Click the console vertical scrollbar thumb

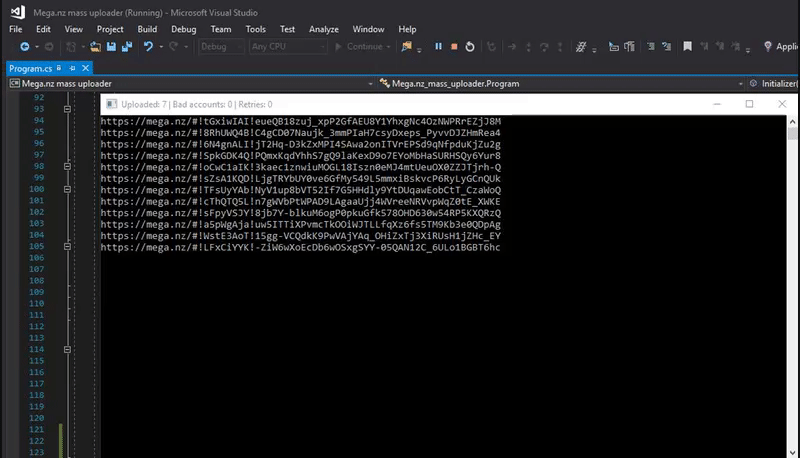tap(792, 133)
